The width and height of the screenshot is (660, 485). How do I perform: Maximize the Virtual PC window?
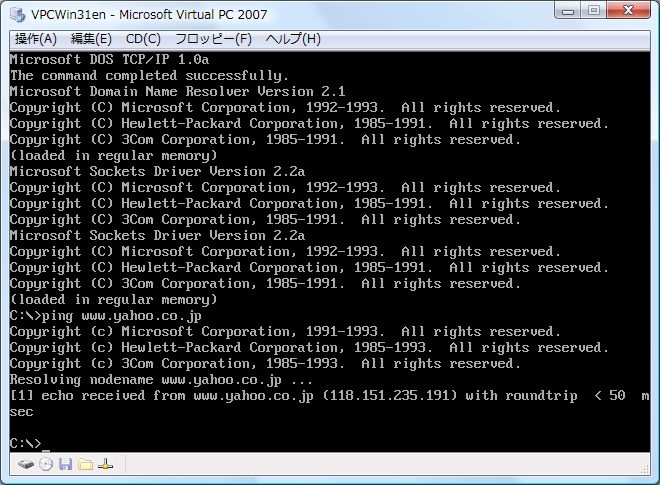[593, 11]
